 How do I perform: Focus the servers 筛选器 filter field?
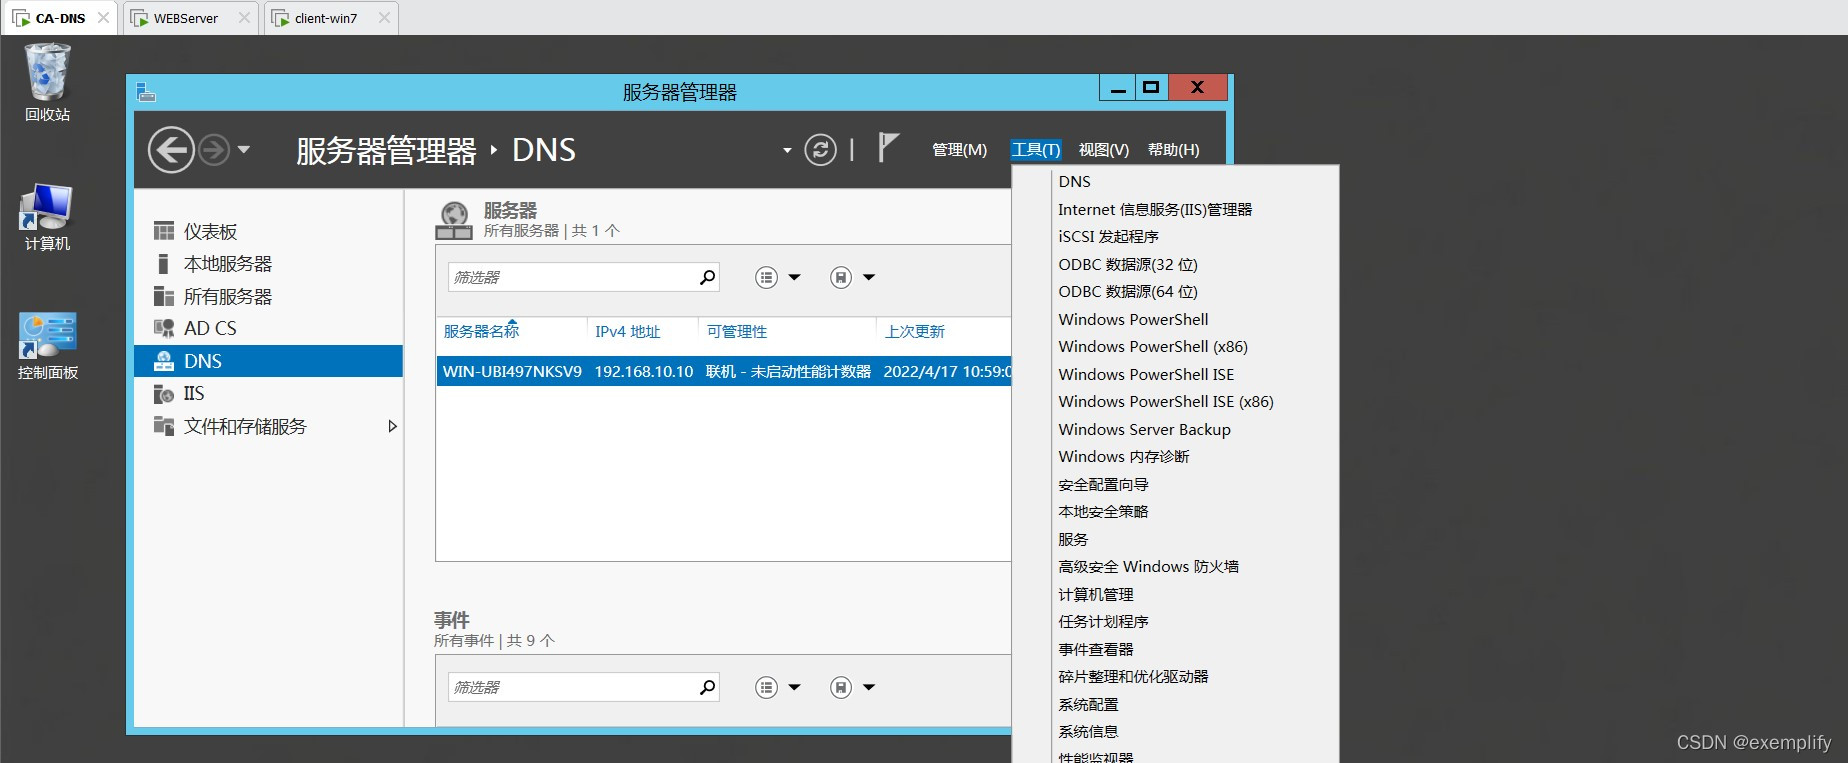coord(571,277)
